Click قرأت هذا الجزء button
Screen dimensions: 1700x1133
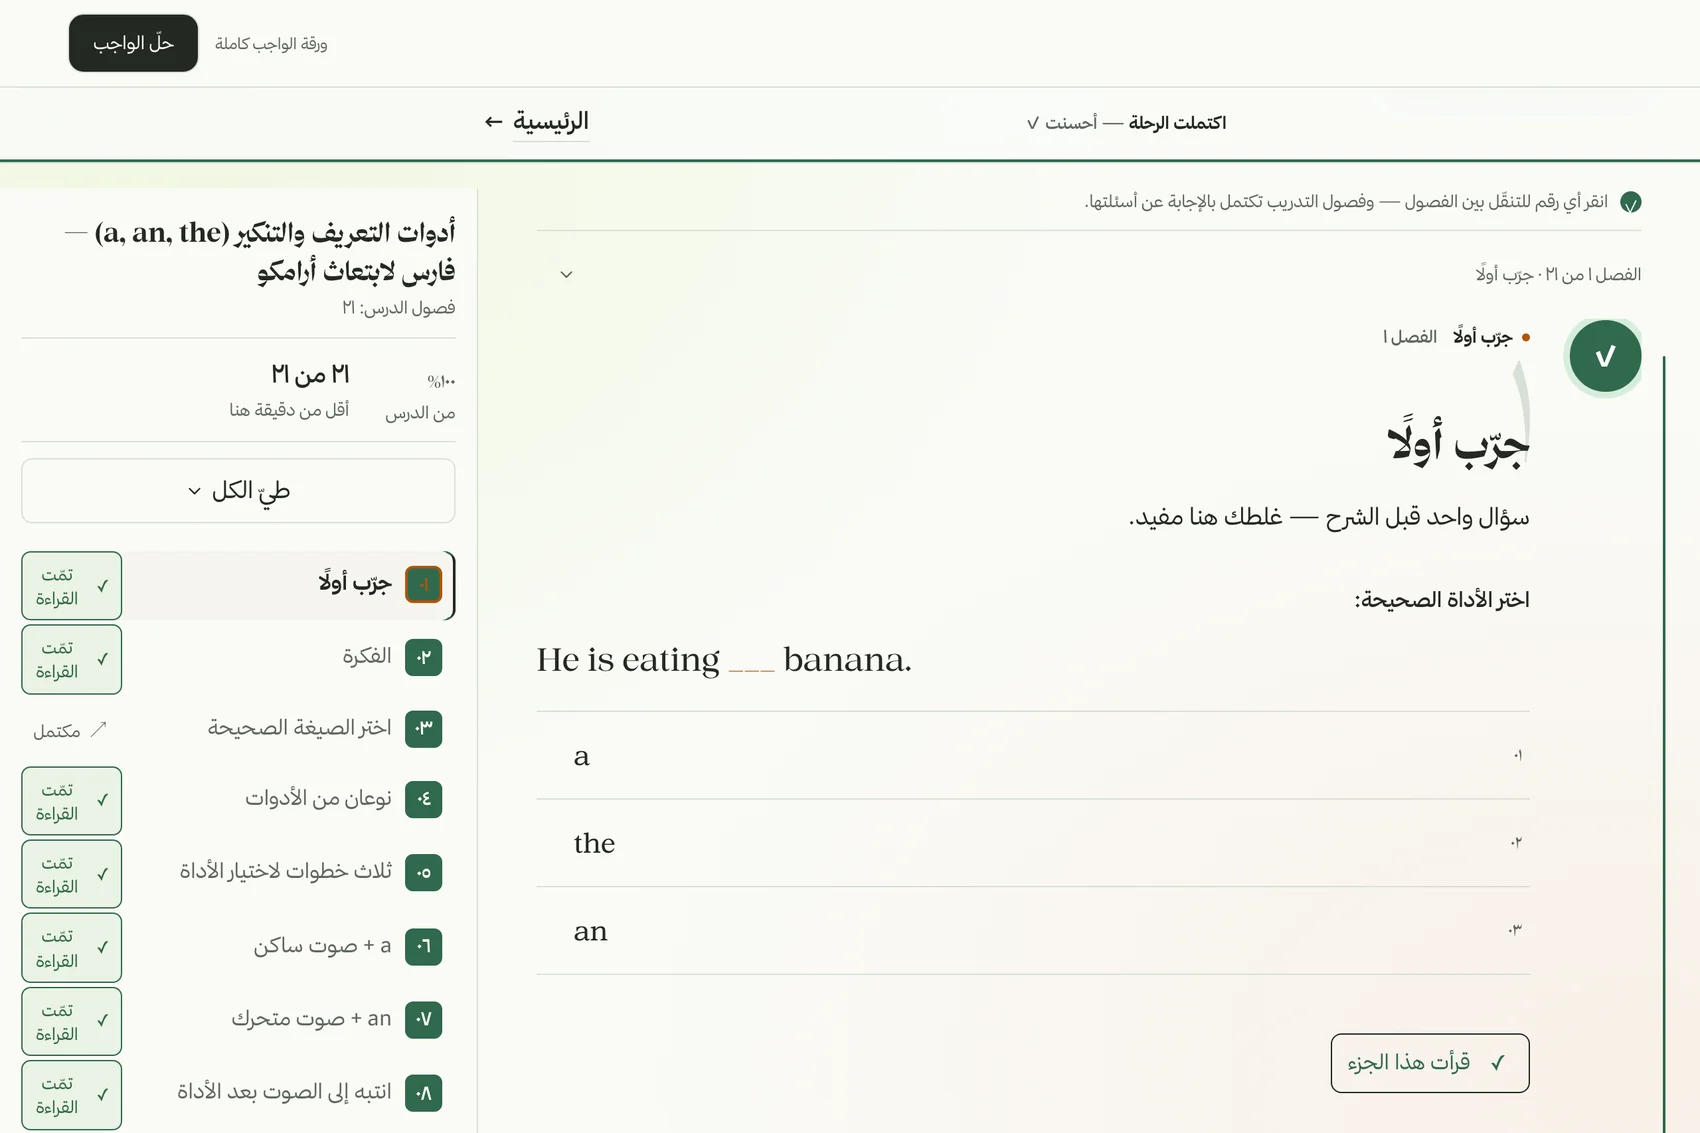coord(1430,1063)
